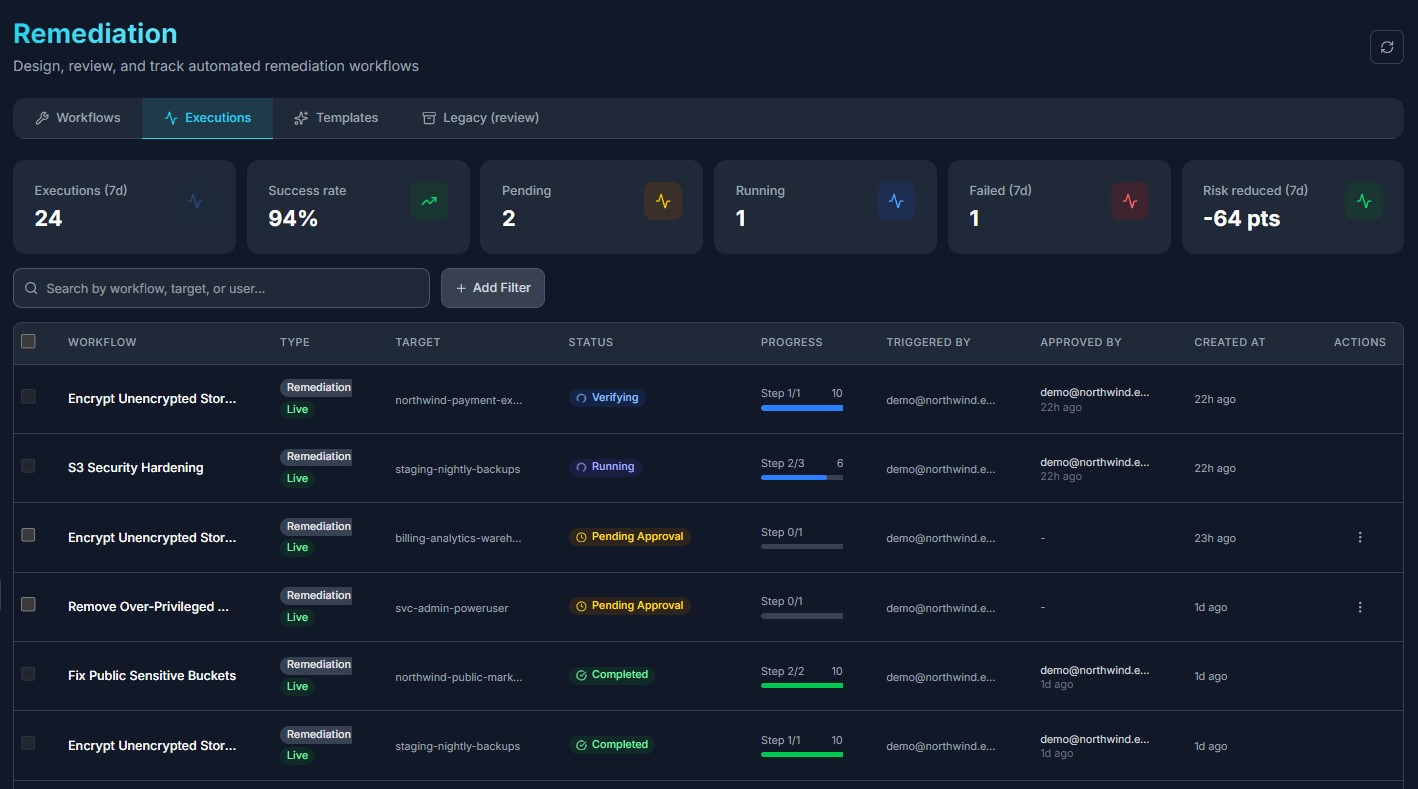Click "Step 2/3" progress label
Screen dimensions: 1418x789
(x=783, y=463)
